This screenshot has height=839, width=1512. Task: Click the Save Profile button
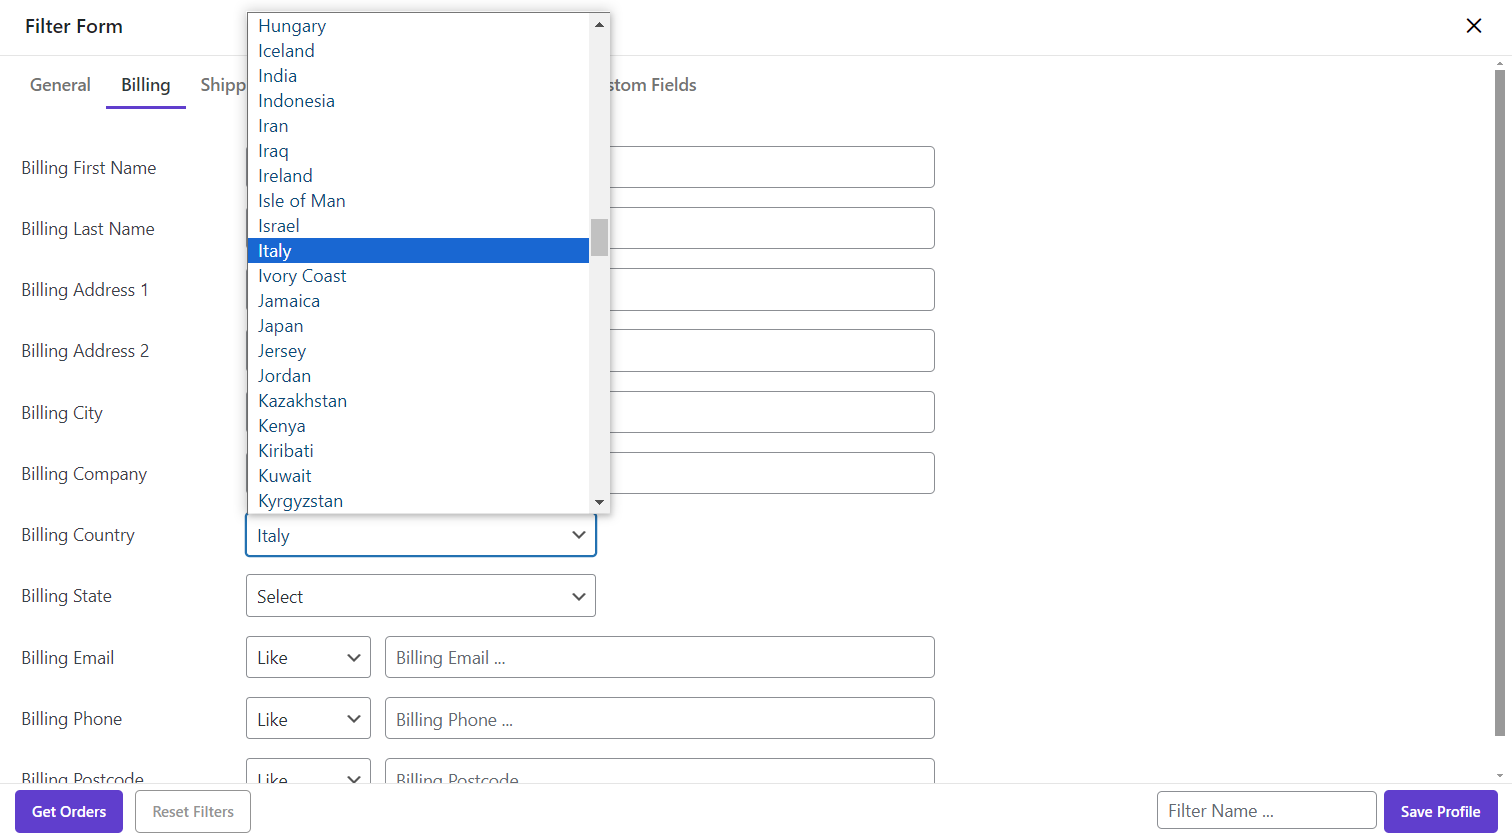tap(1440, 812)
